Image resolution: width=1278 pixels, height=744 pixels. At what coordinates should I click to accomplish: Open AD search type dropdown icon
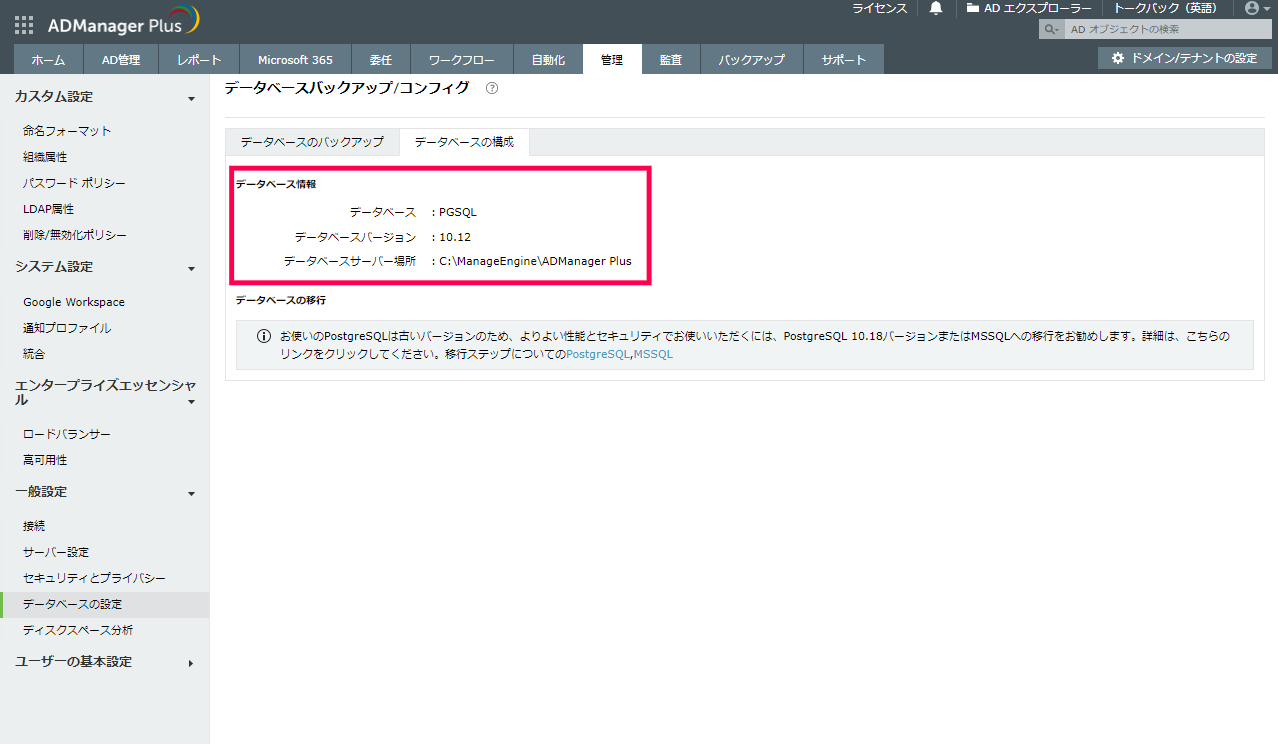(x=1052, y=30)
